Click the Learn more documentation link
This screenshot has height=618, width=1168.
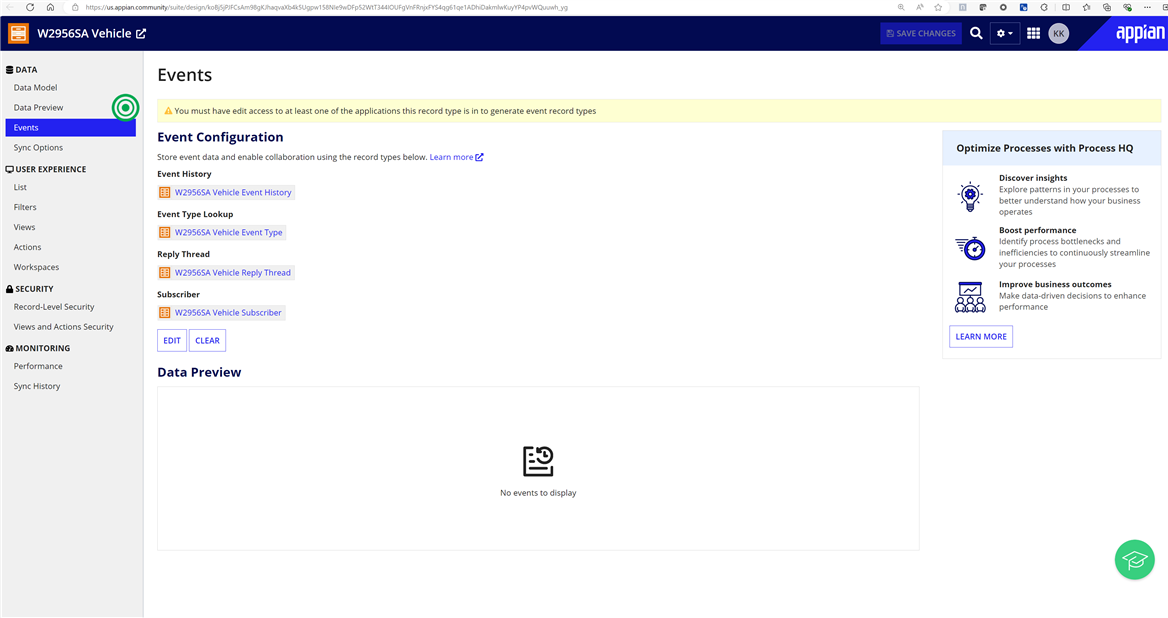(456, 157)
